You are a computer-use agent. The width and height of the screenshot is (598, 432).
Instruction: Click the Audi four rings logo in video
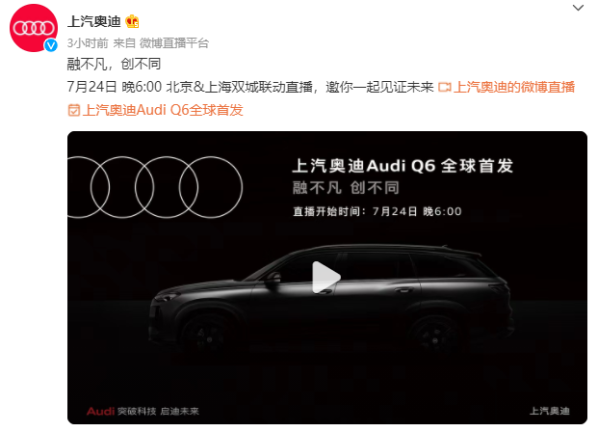coord(155,187)
